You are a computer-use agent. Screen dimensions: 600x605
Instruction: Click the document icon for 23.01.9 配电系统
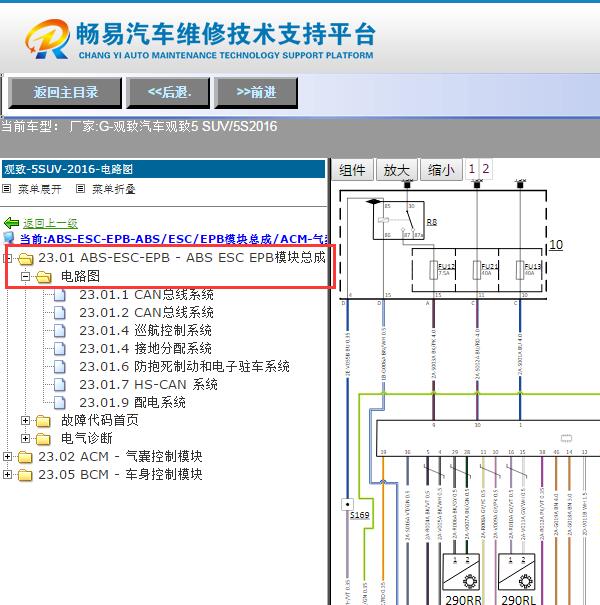click(x=59, y=402)
